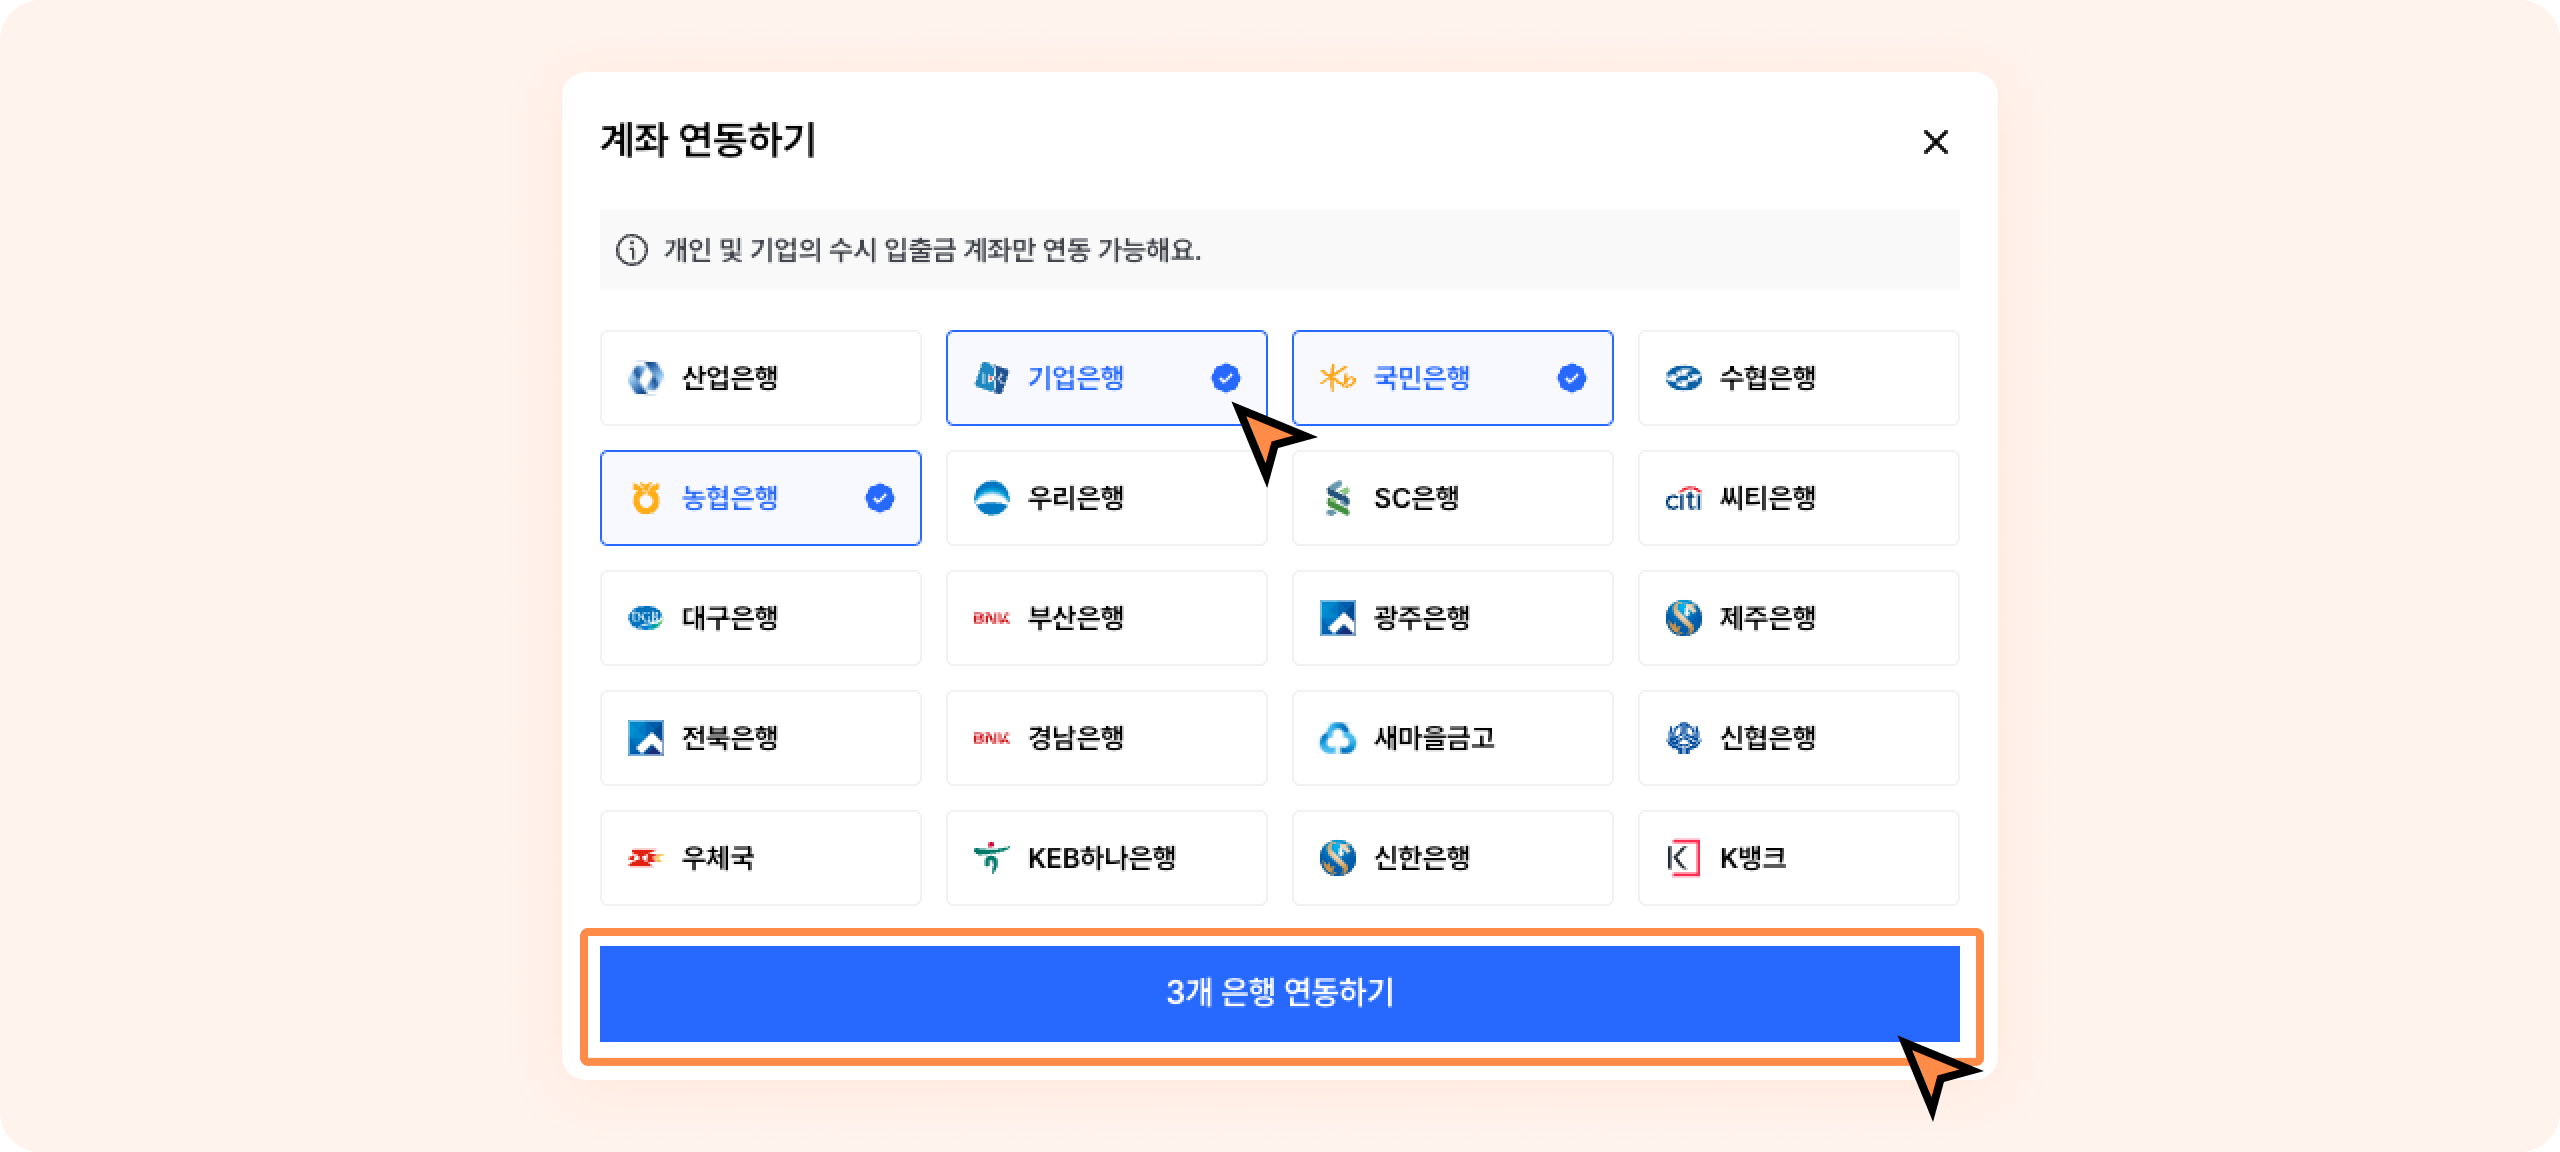Click the SC은행 logo icon
The image size is (2560, 1152).
1337,498
